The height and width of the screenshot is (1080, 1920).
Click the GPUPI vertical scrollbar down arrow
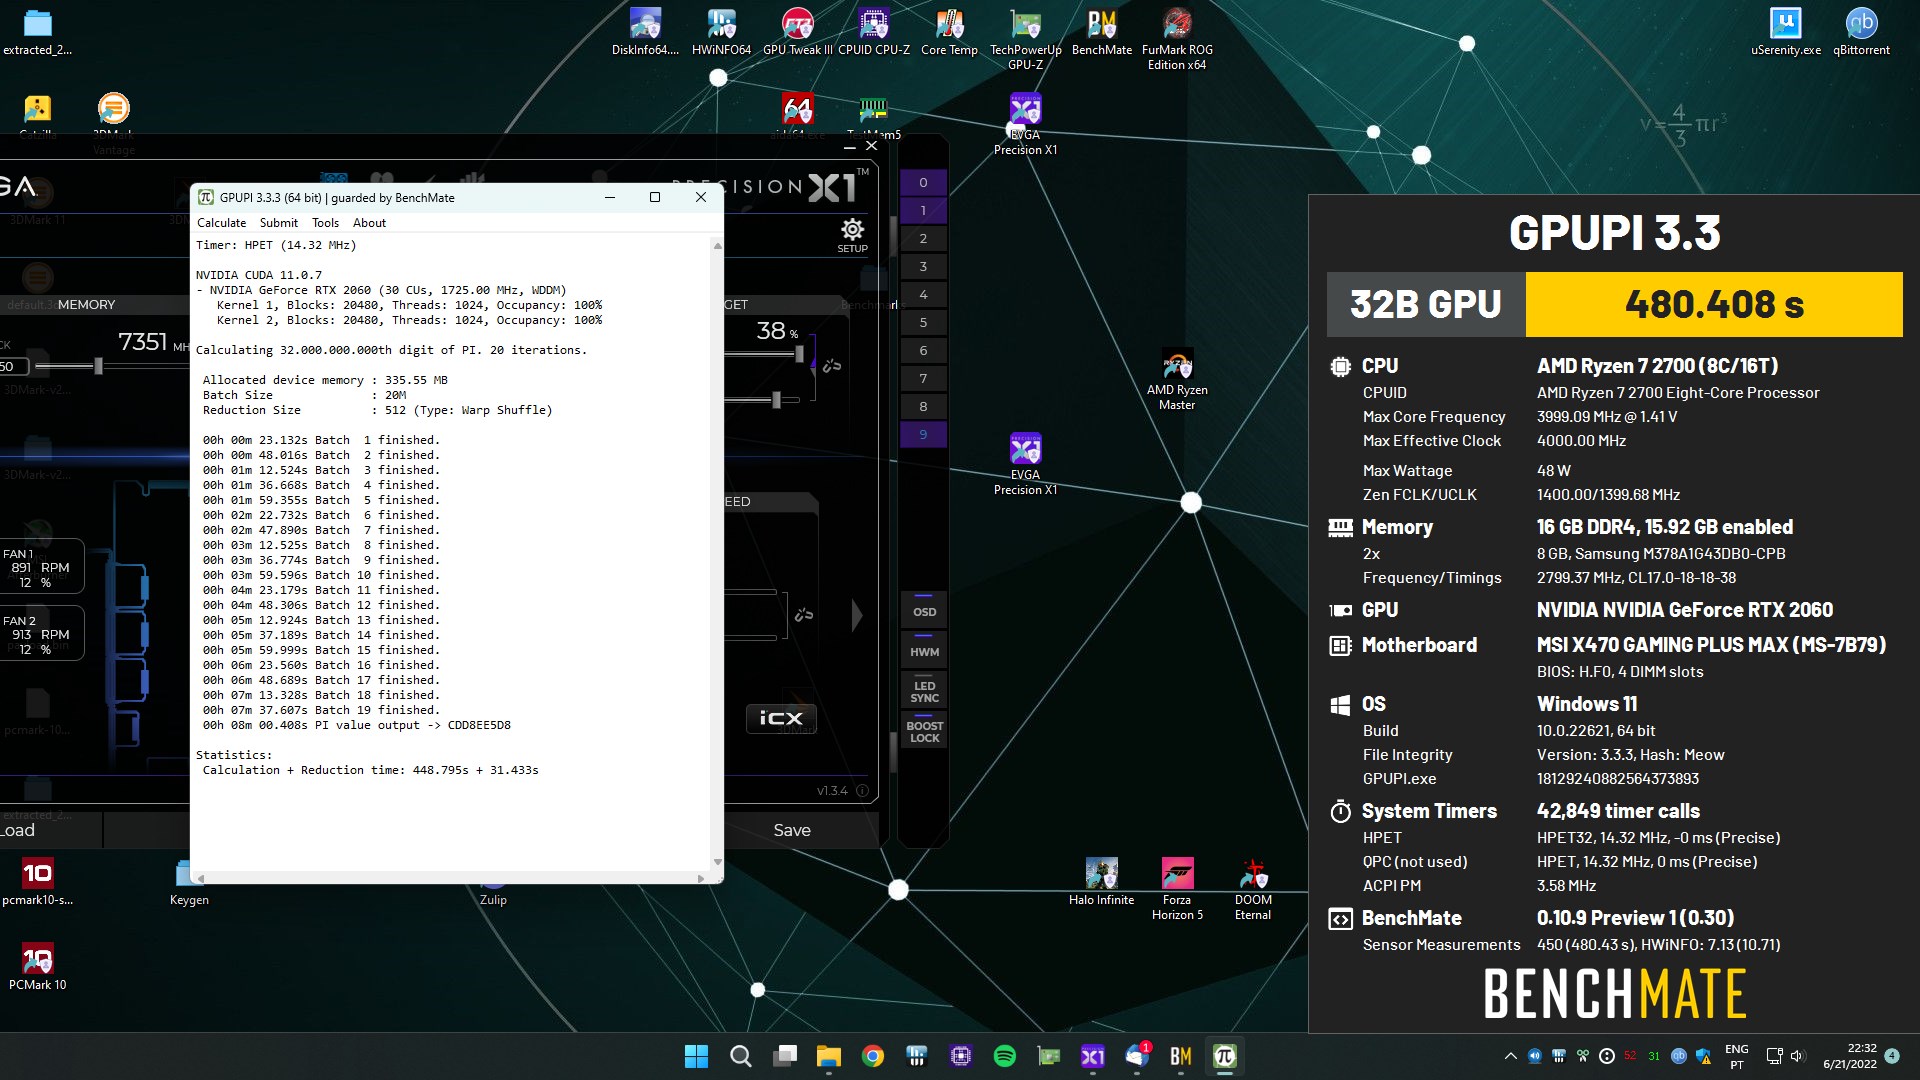717,862
